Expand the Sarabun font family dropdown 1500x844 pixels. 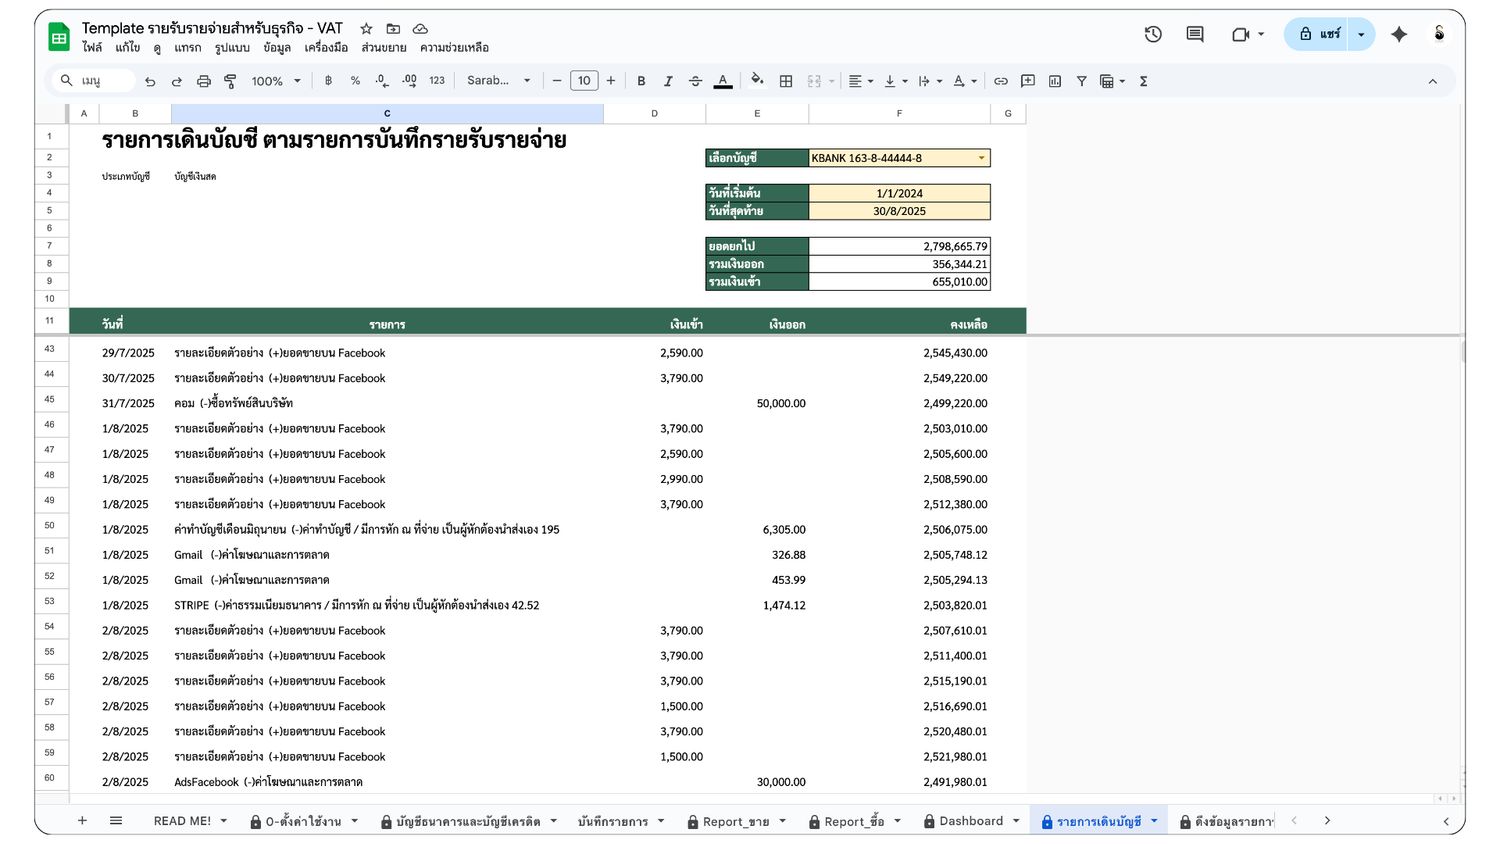(498, 81)
